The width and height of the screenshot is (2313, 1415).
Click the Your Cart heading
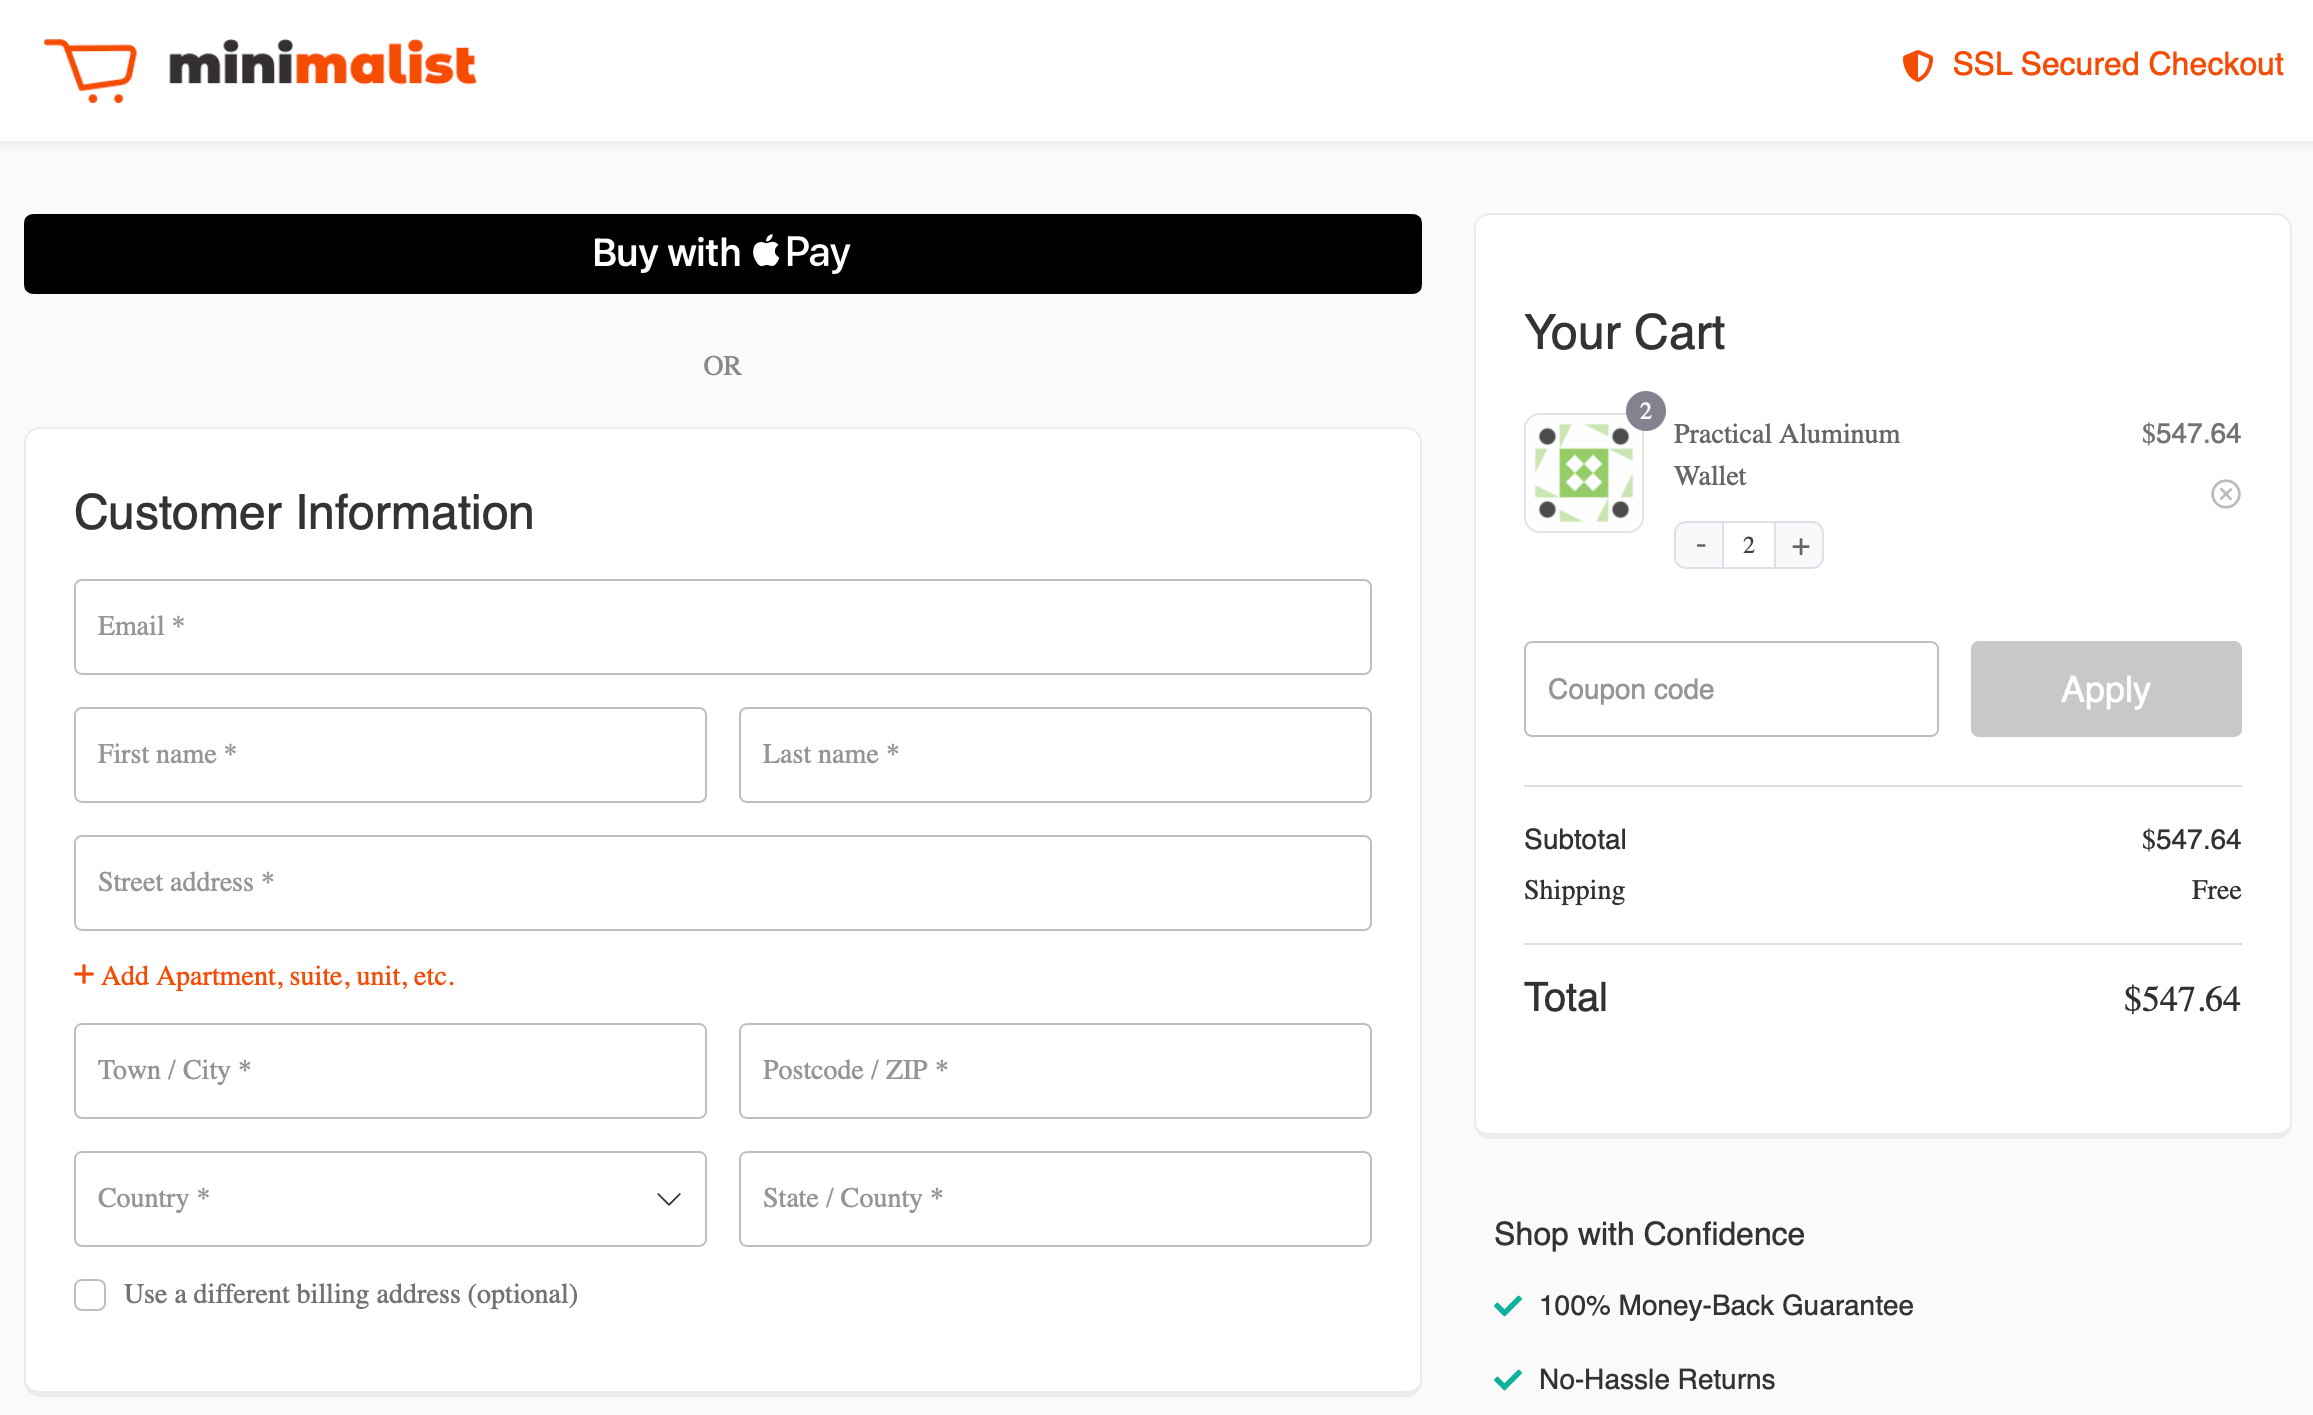point(1625,333)
